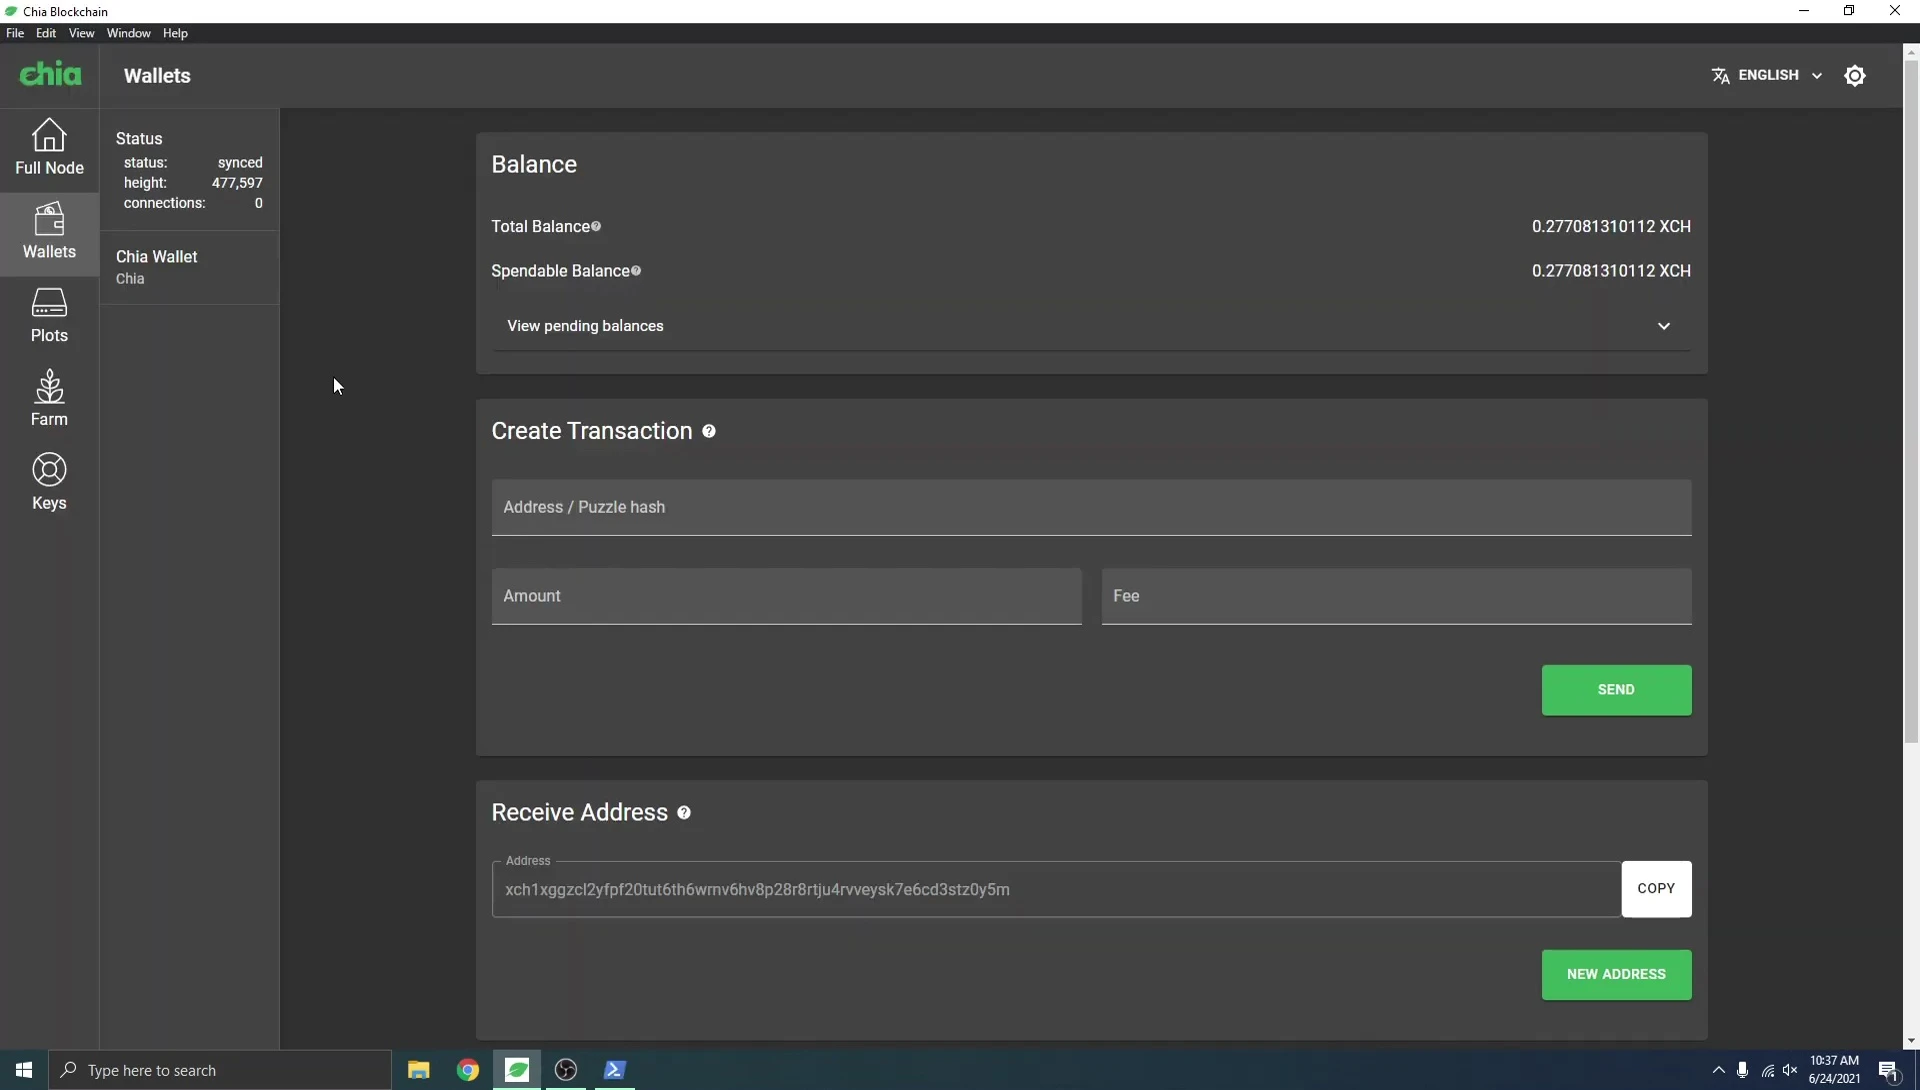Open the Keys section
This screenshot has height=1090, width=1920.
(x=49, y=483)
